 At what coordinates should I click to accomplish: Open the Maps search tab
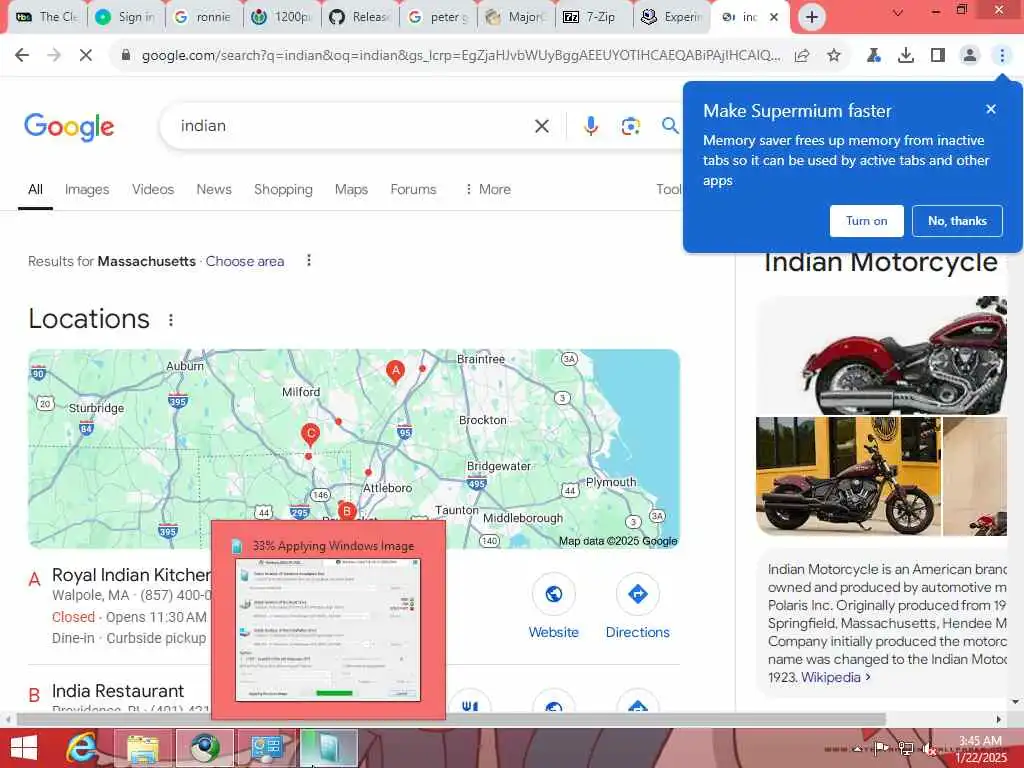pos(351,189)
